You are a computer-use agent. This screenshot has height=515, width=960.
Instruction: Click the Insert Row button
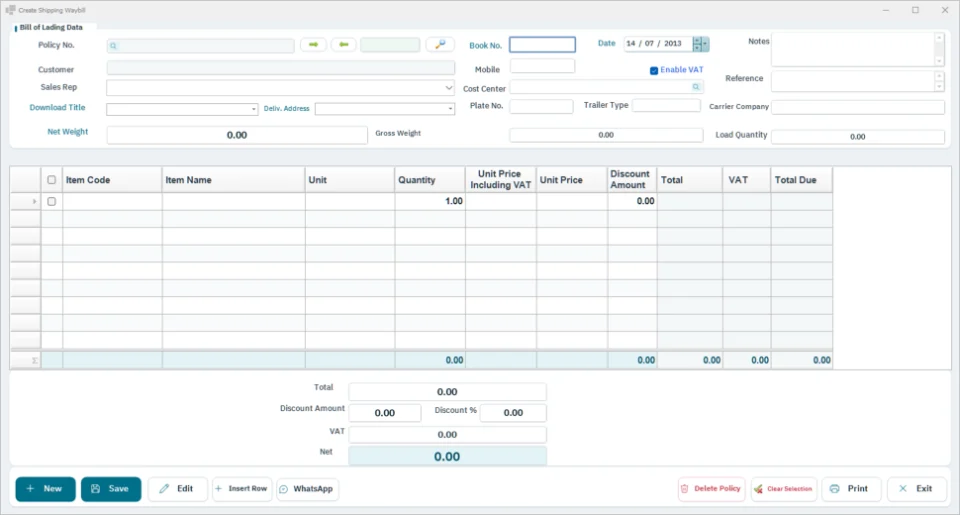[242, 489]
